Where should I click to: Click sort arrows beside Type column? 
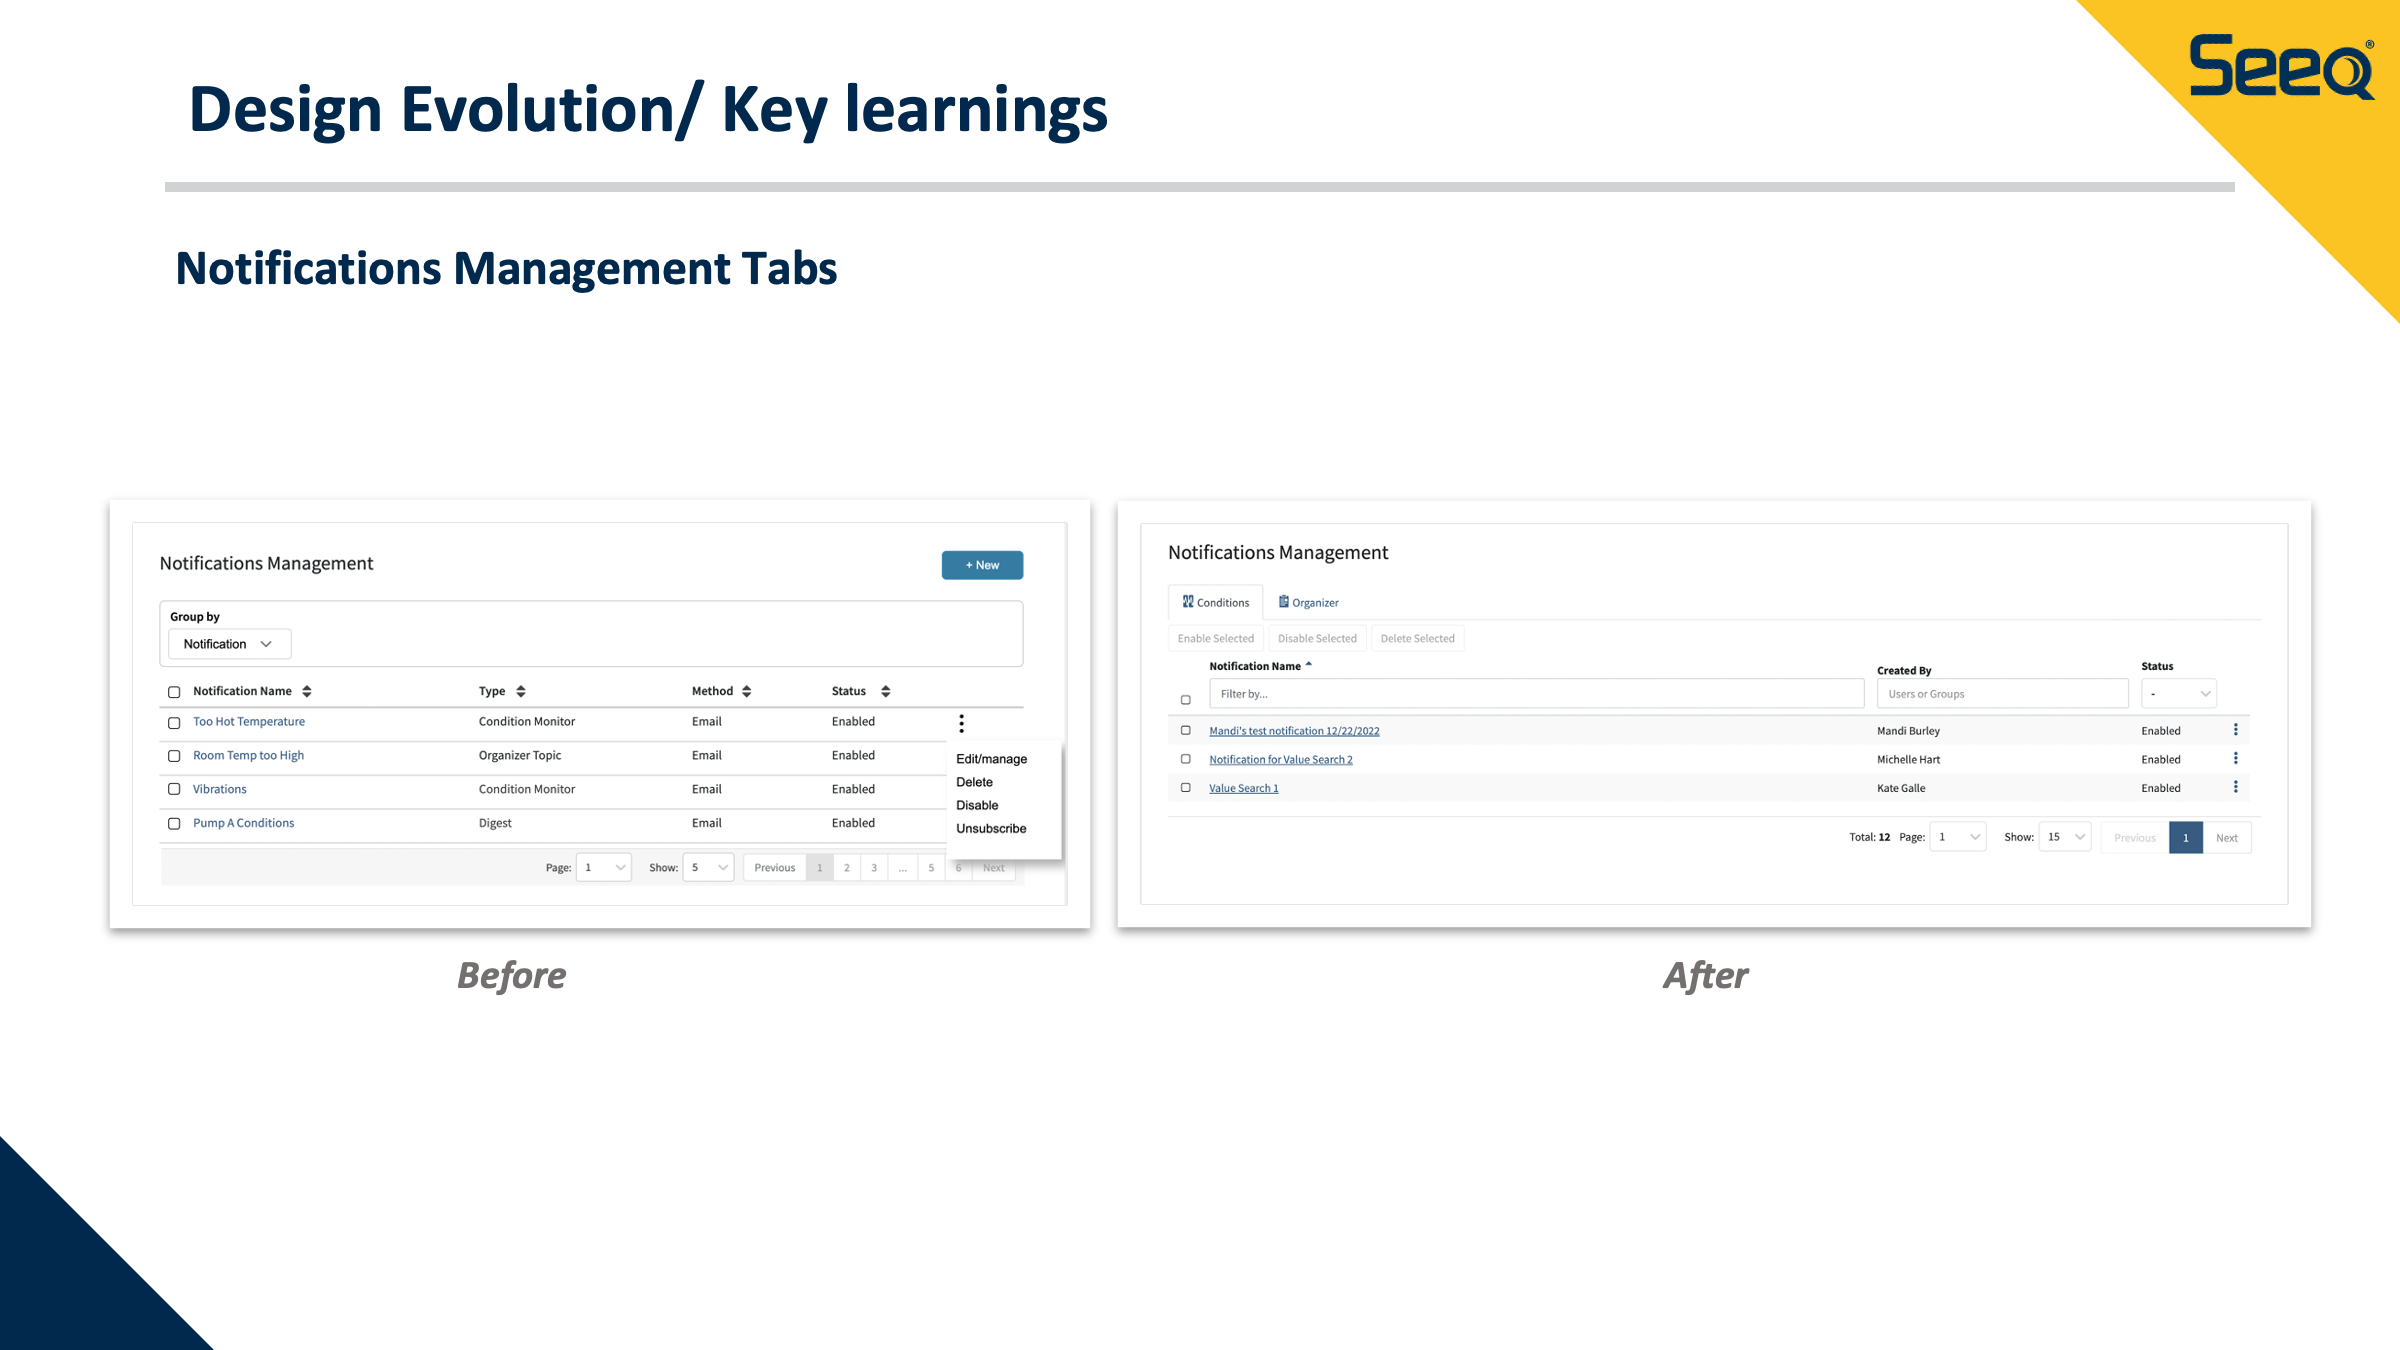click(521, 691)
